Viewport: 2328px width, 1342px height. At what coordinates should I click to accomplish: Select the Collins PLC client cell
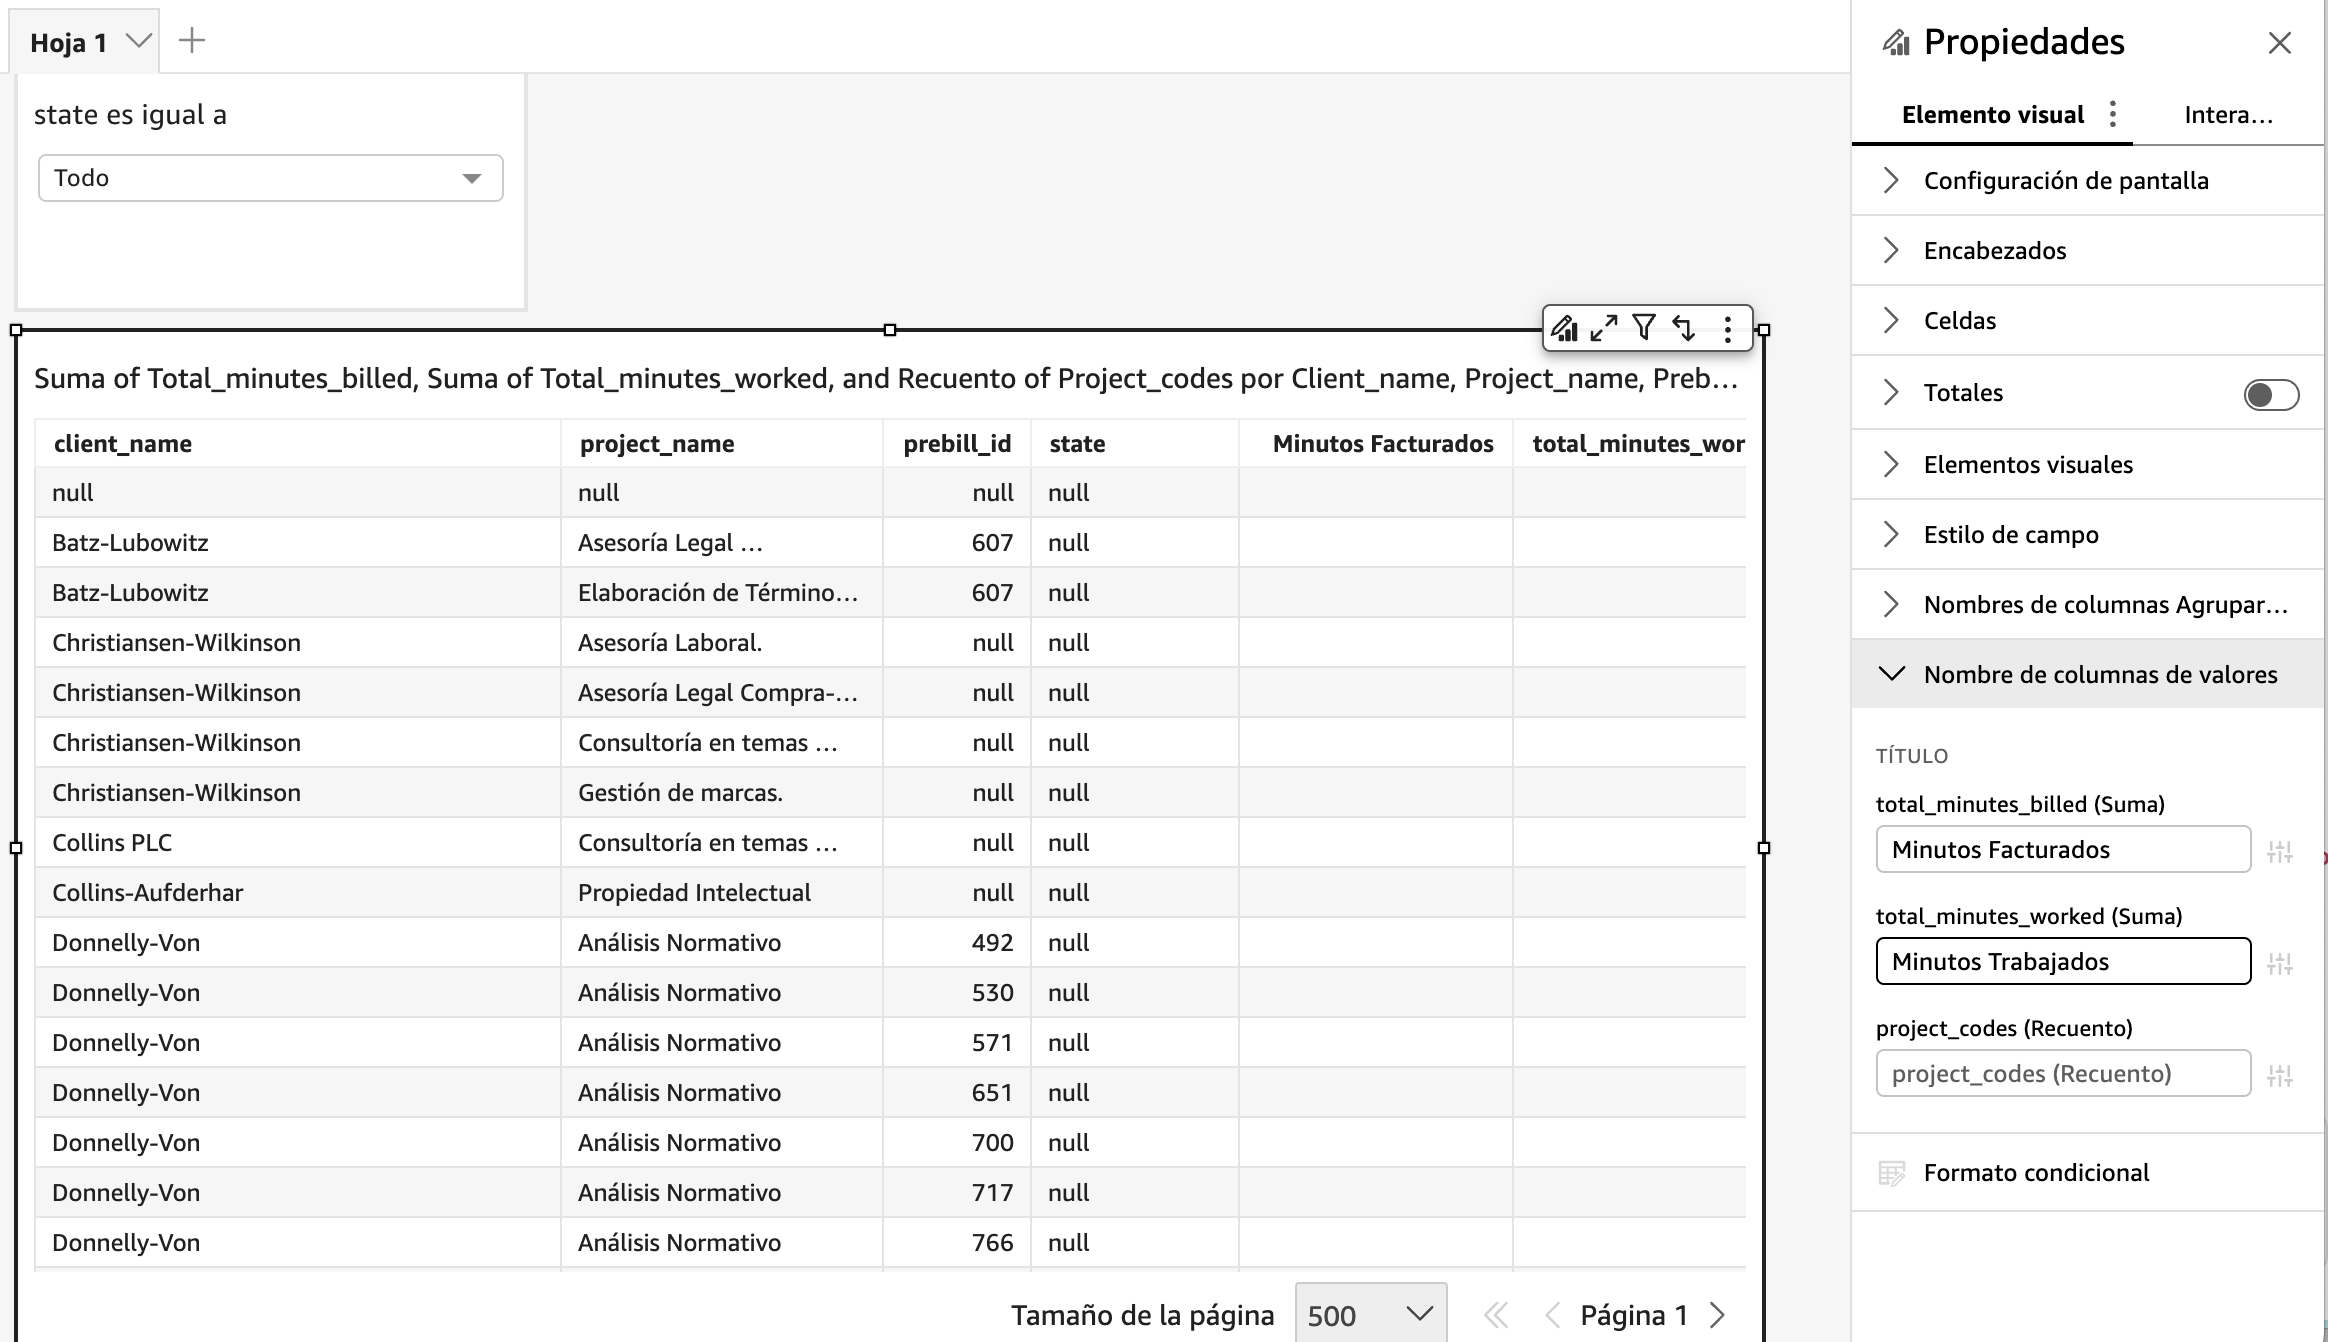point(297,843)
